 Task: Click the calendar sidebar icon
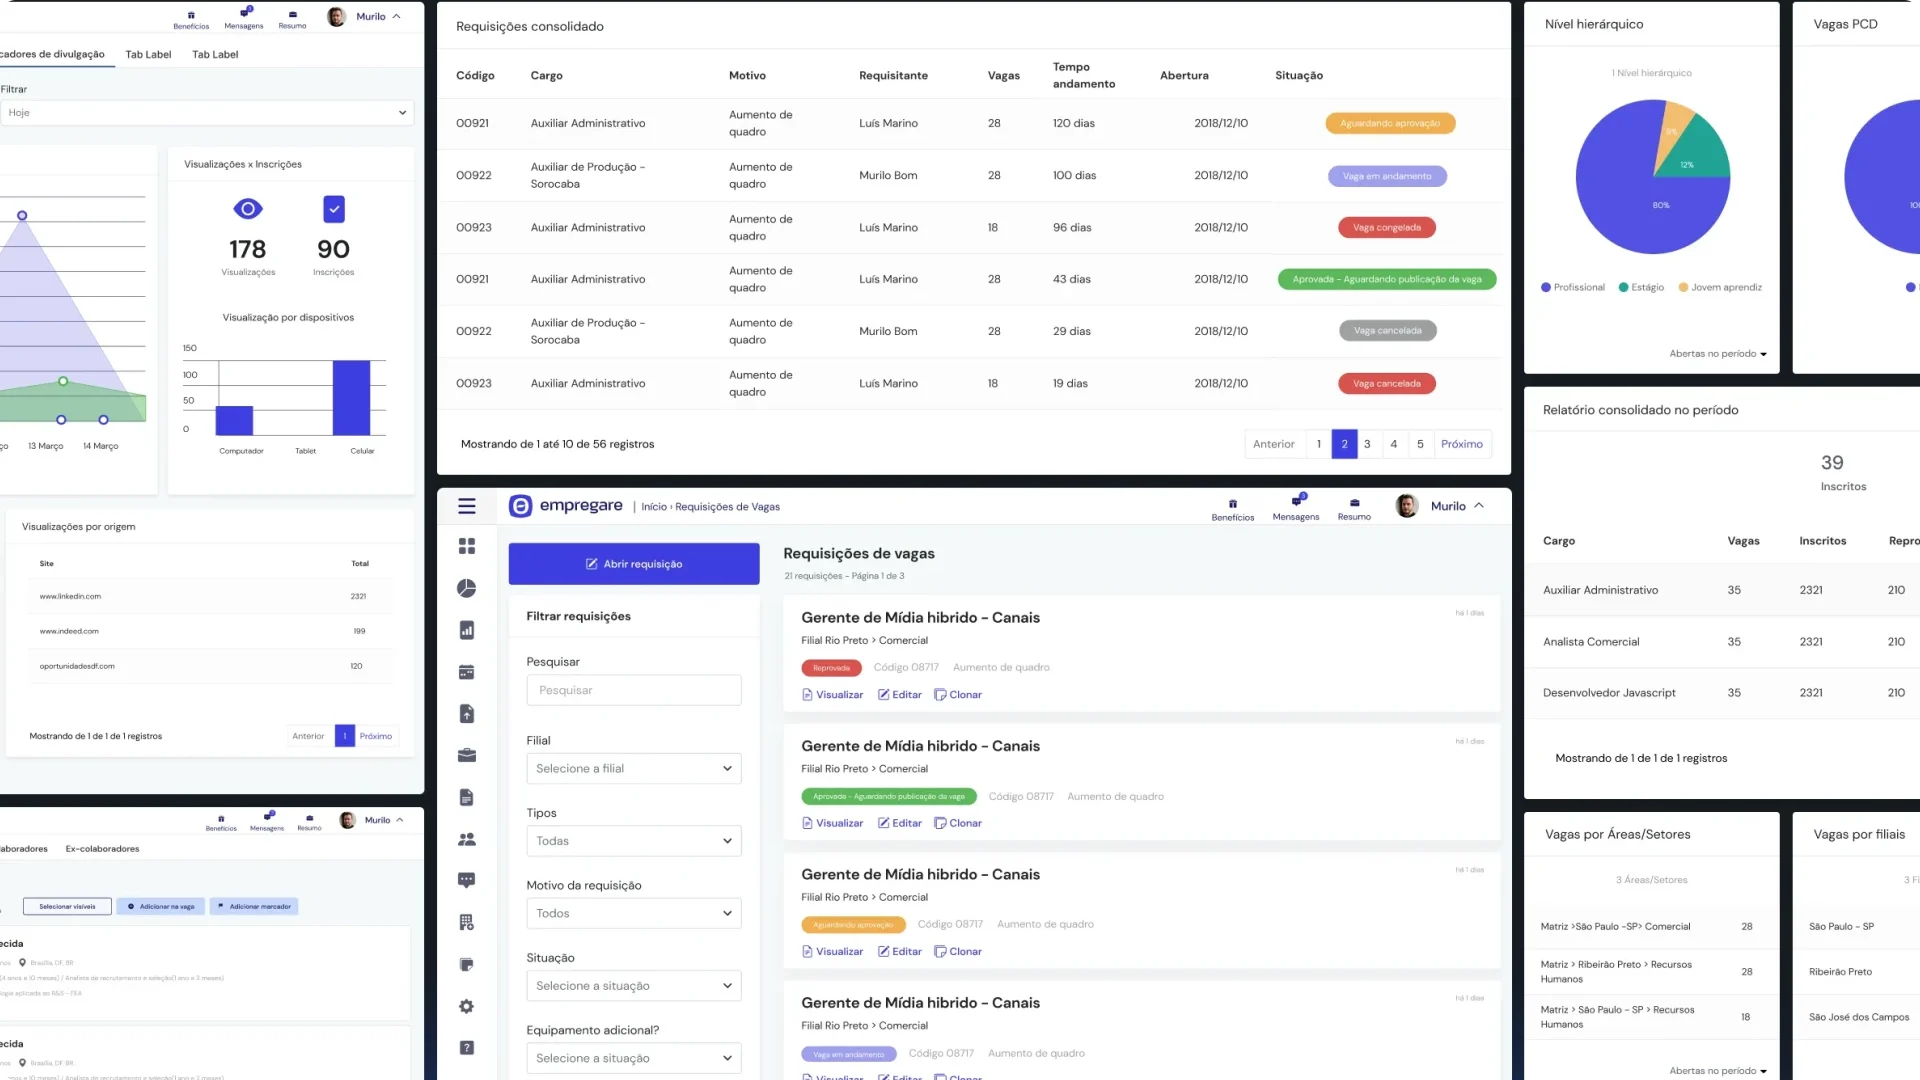pos(466,672)
